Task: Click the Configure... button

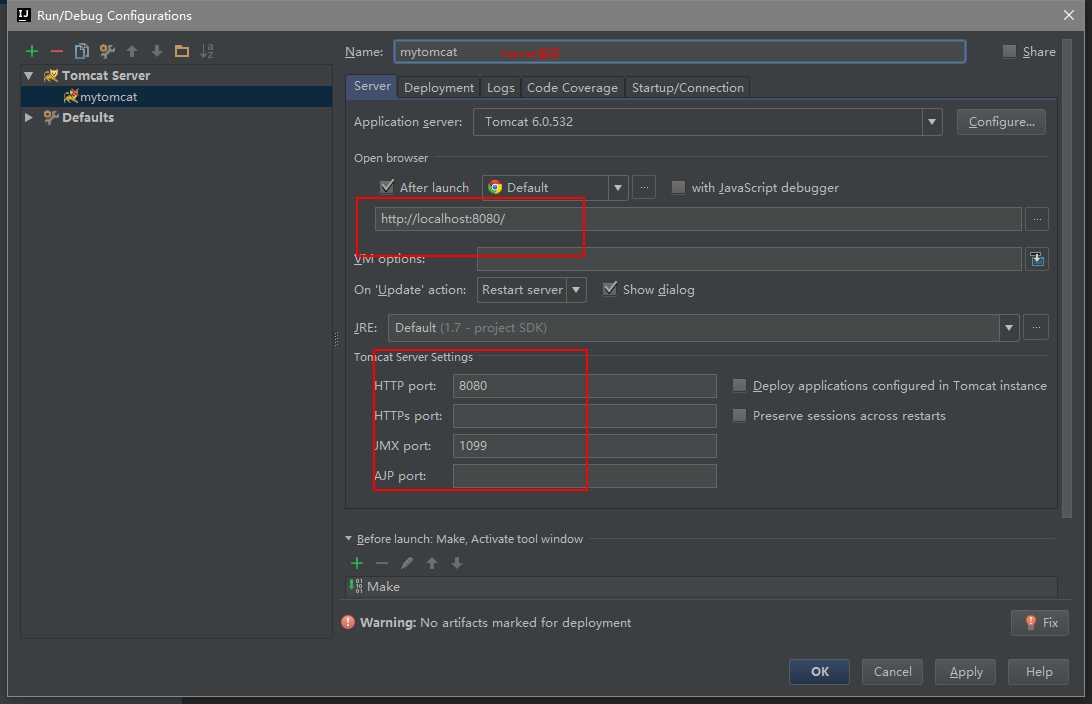Action: (x=1001, y=122)
